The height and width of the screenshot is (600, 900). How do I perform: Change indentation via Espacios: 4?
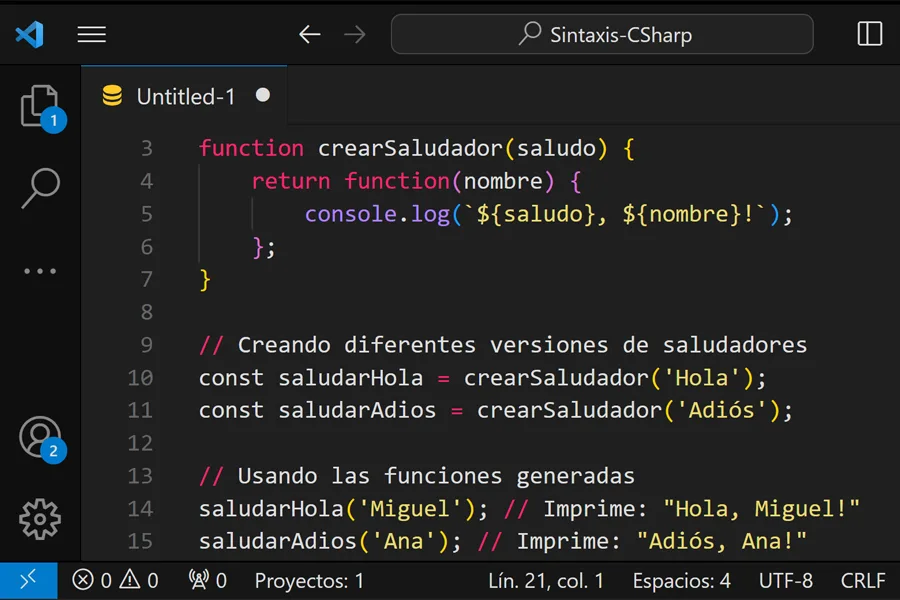pyautogui.click(x=681, y=580)
